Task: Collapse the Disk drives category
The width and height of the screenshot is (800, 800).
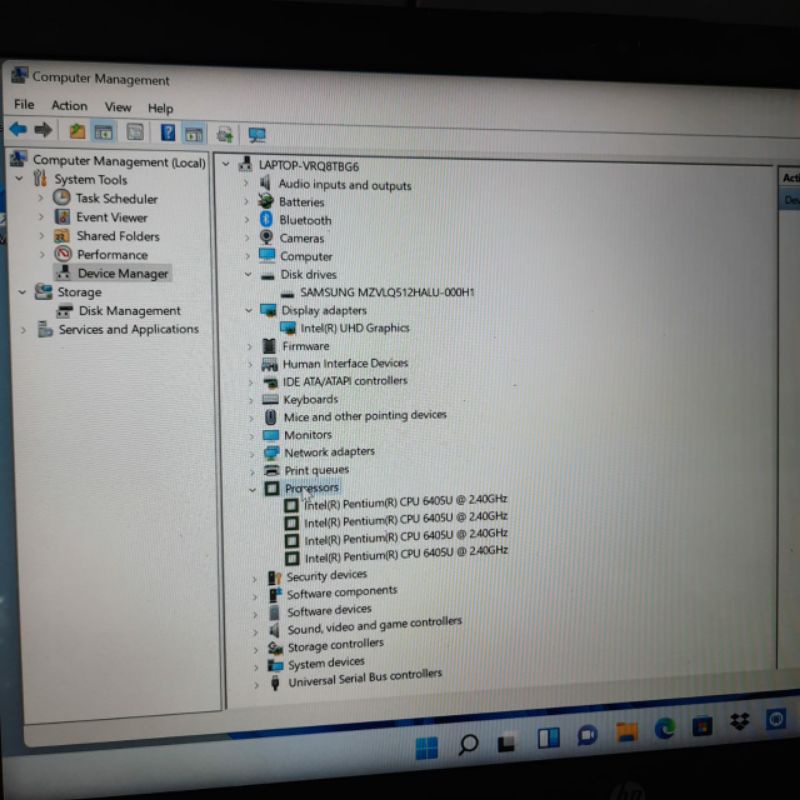Action: [x=248, y=274]
